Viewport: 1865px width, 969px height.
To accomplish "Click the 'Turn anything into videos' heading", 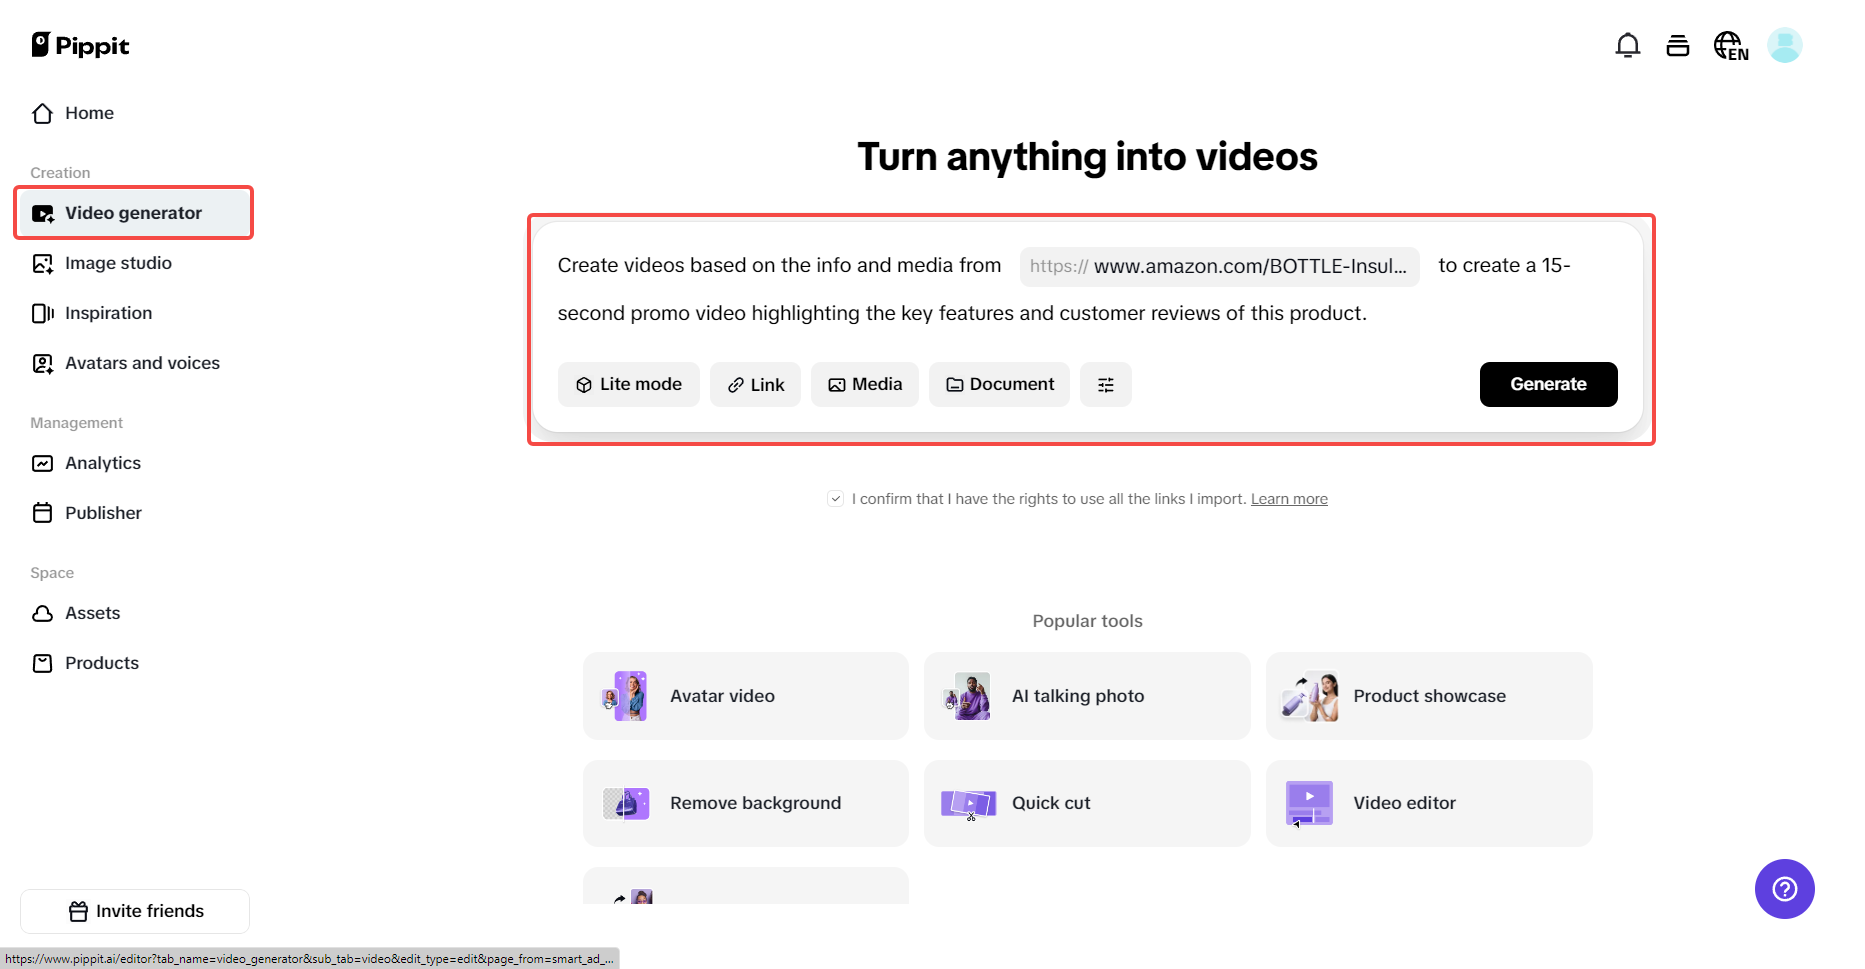I will pos(1087,157).
